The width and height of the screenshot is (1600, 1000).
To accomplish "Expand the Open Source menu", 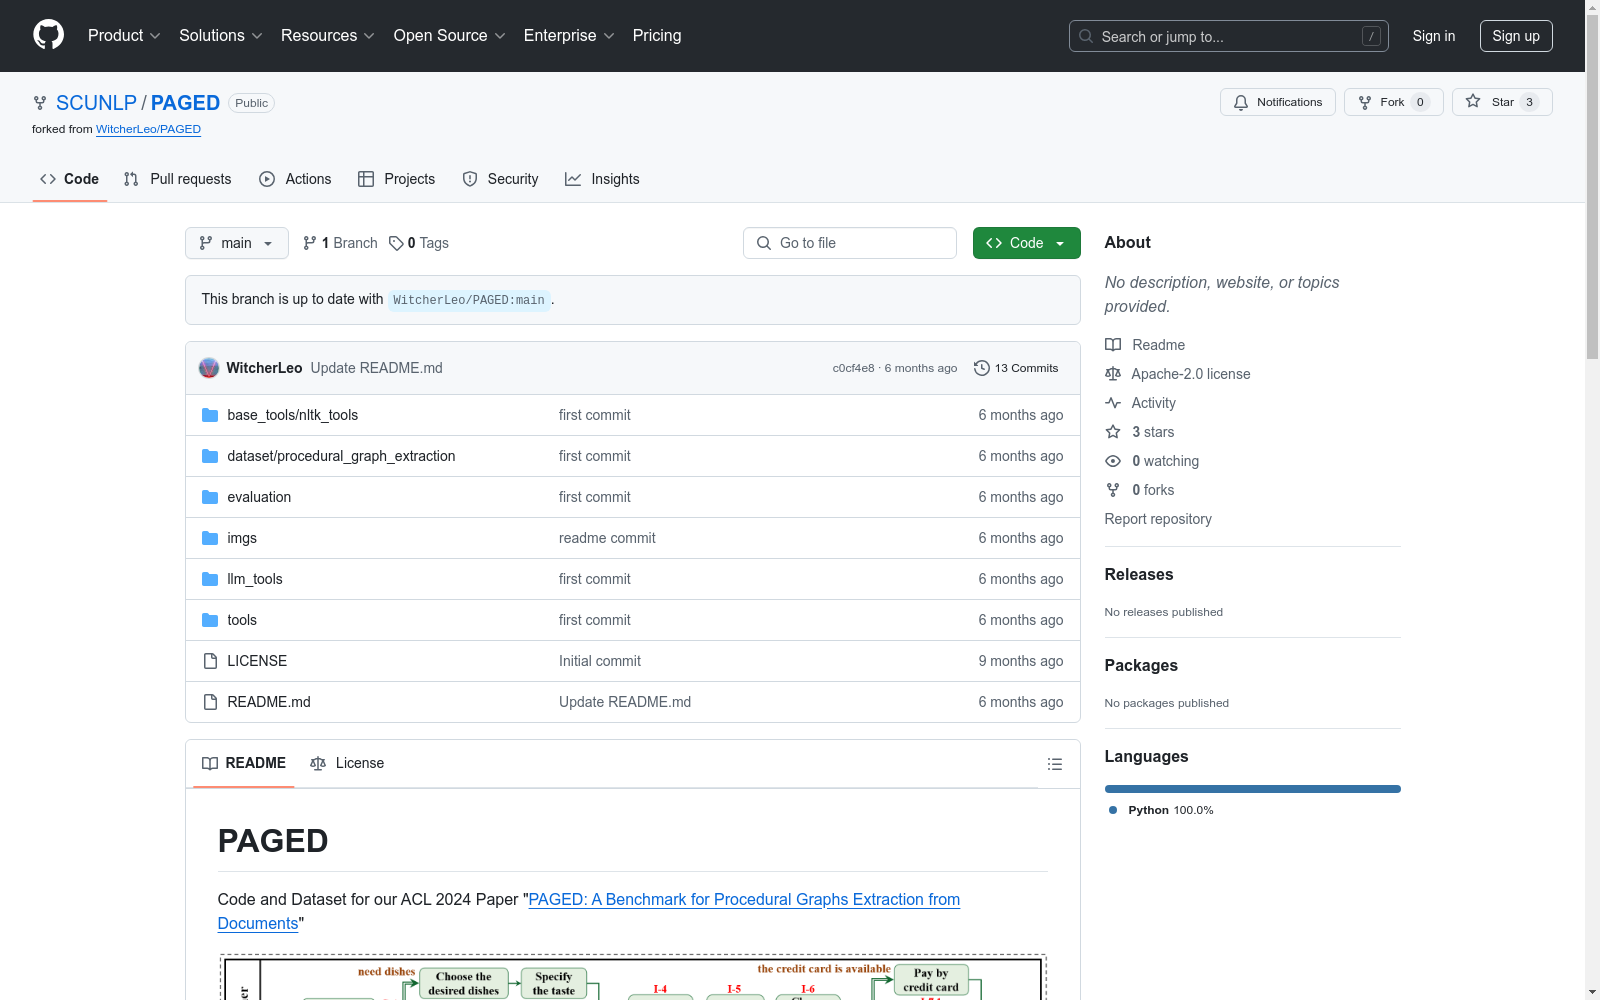I will [x=450, y=36].
